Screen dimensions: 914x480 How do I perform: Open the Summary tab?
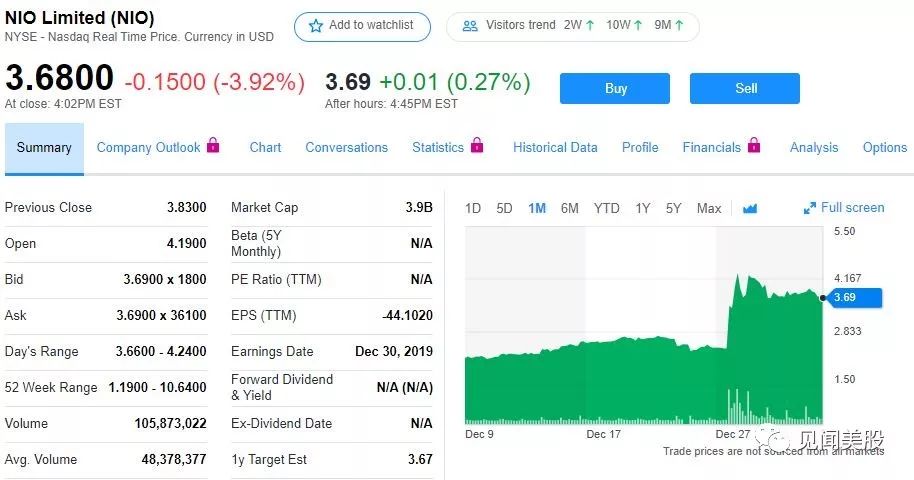coord(44,148)
